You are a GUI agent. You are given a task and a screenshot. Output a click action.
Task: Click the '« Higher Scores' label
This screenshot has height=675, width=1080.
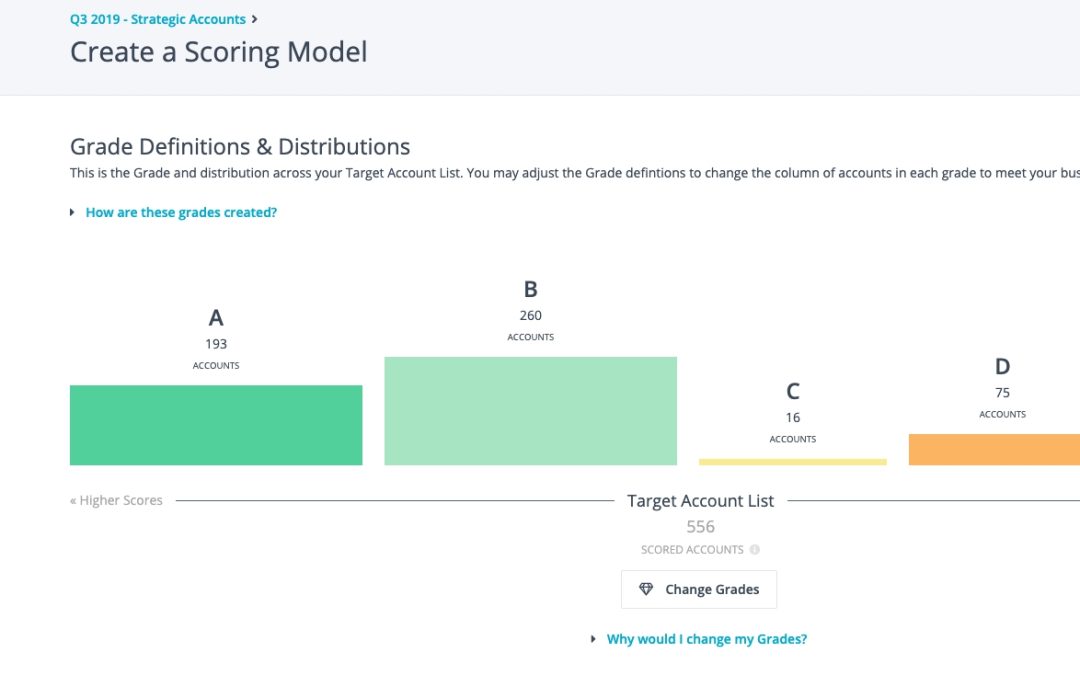tap(116, 501)
